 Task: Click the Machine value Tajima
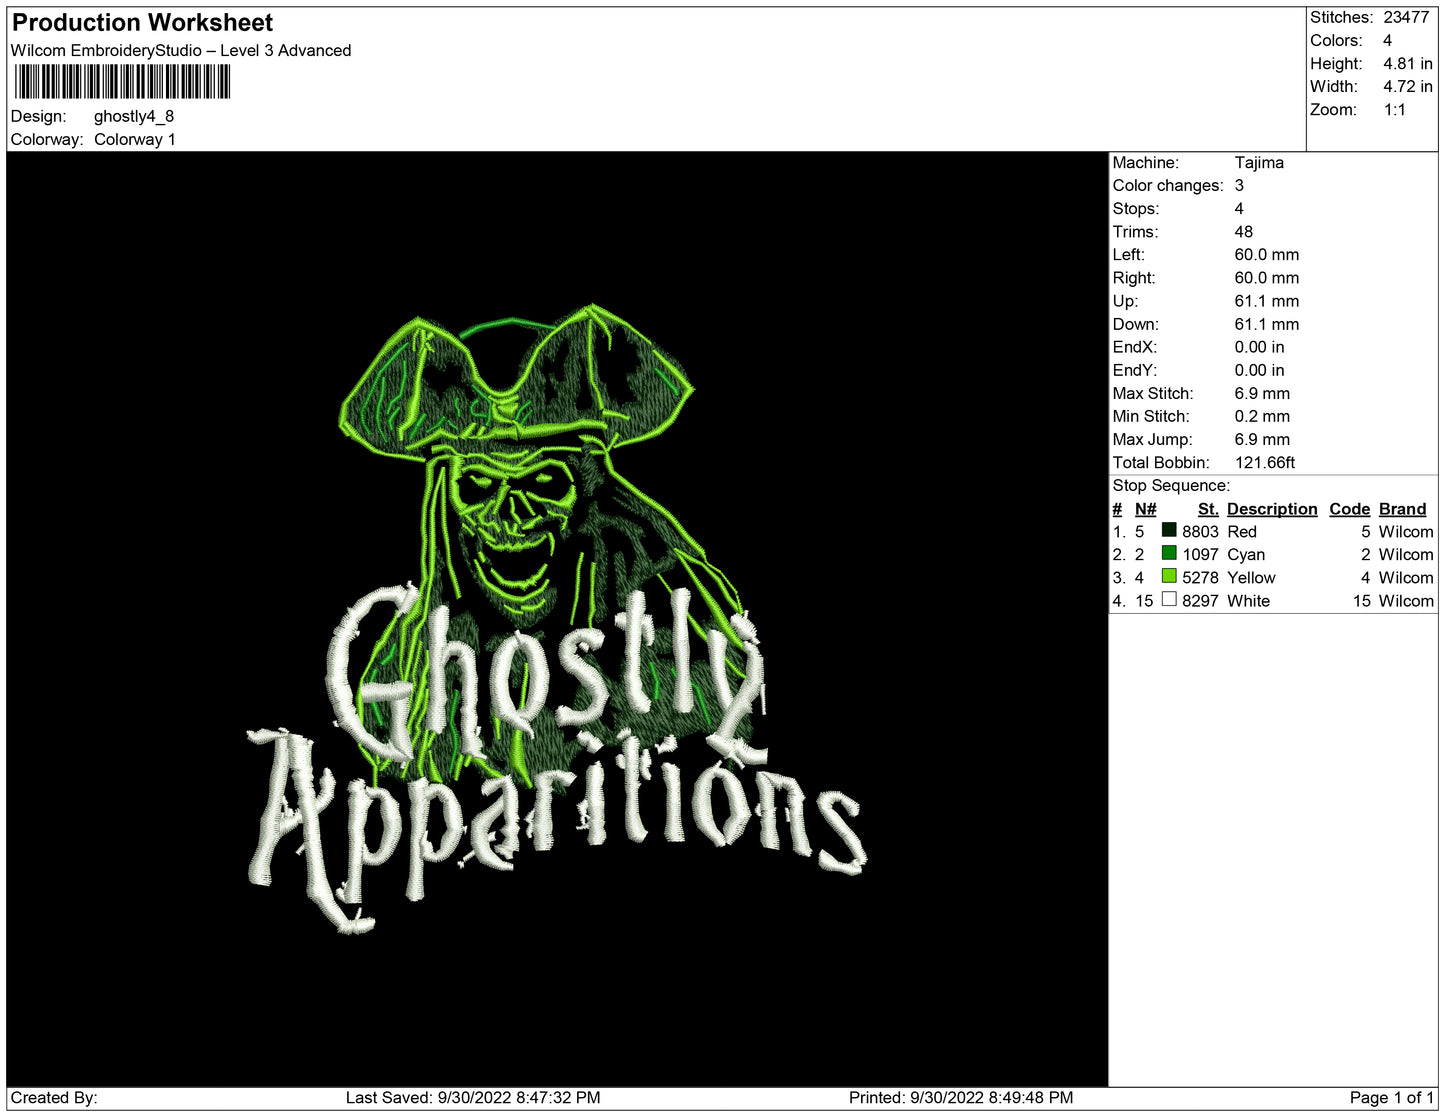coord(1259,162)
